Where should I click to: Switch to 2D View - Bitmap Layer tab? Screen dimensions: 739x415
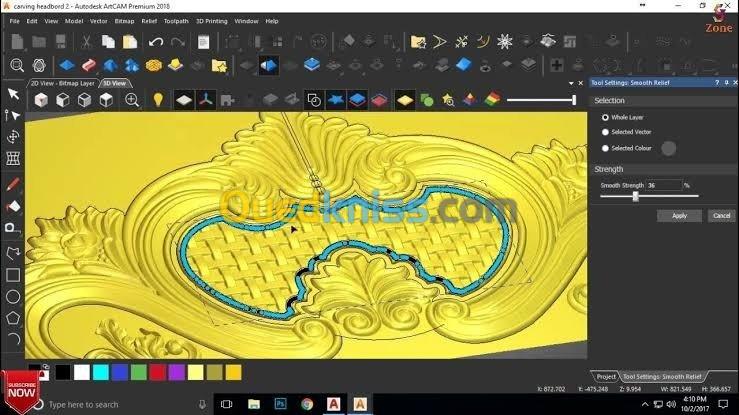click(x=63, y=83)
